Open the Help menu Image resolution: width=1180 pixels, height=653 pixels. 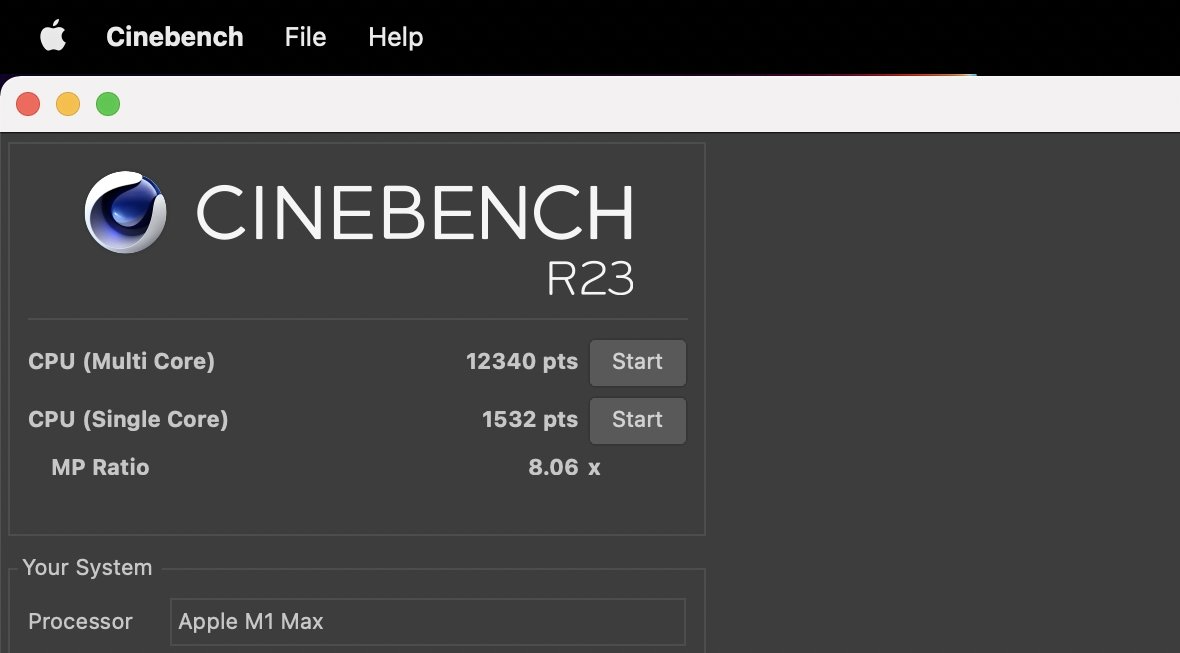(395, 37)
